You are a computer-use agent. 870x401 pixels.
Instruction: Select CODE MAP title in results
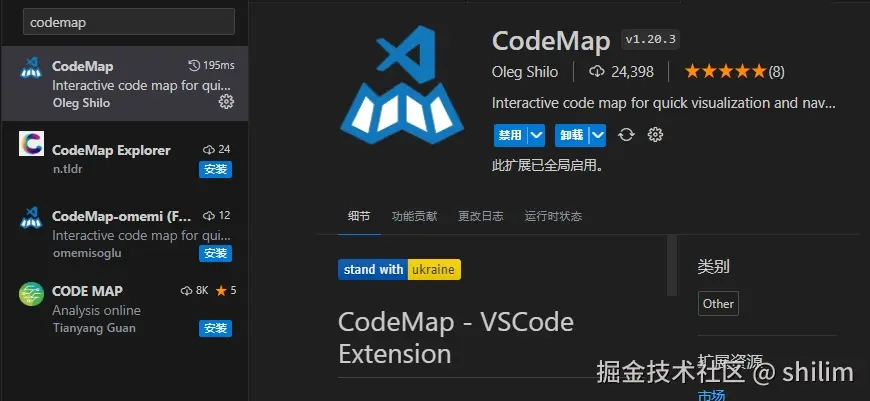(87, 291)
